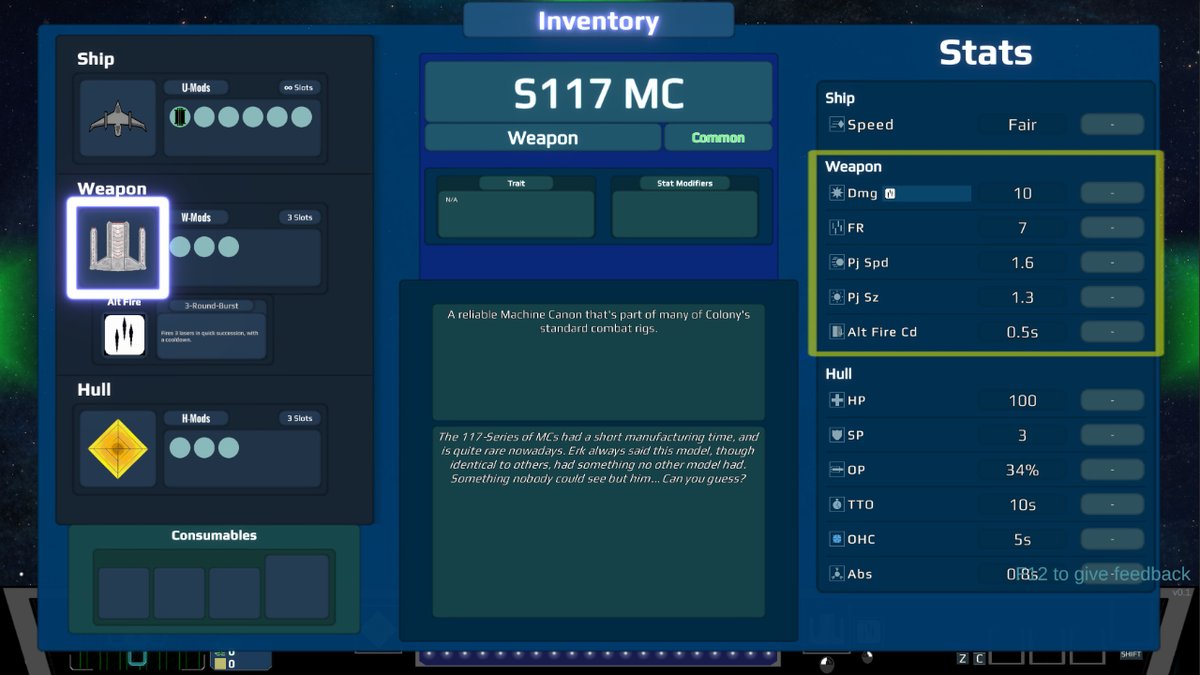This screenshot has height=675, width=1200.
Task: Click the U-Mods label
Action: point(195,87)
